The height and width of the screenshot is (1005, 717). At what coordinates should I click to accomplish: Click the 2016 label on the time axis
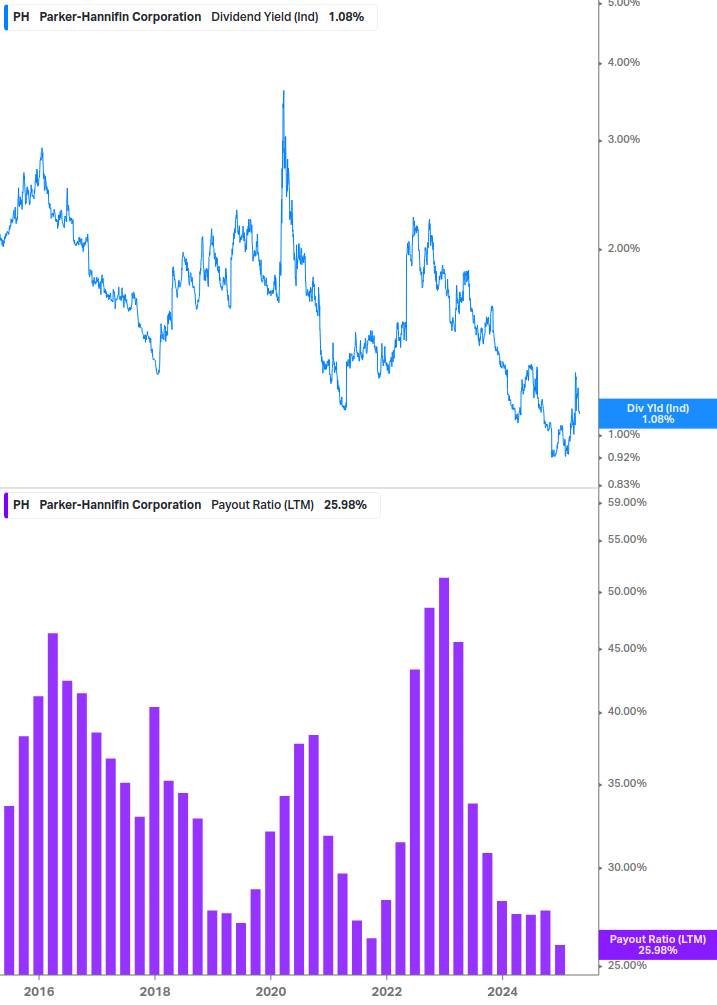(x=39, y=992)
